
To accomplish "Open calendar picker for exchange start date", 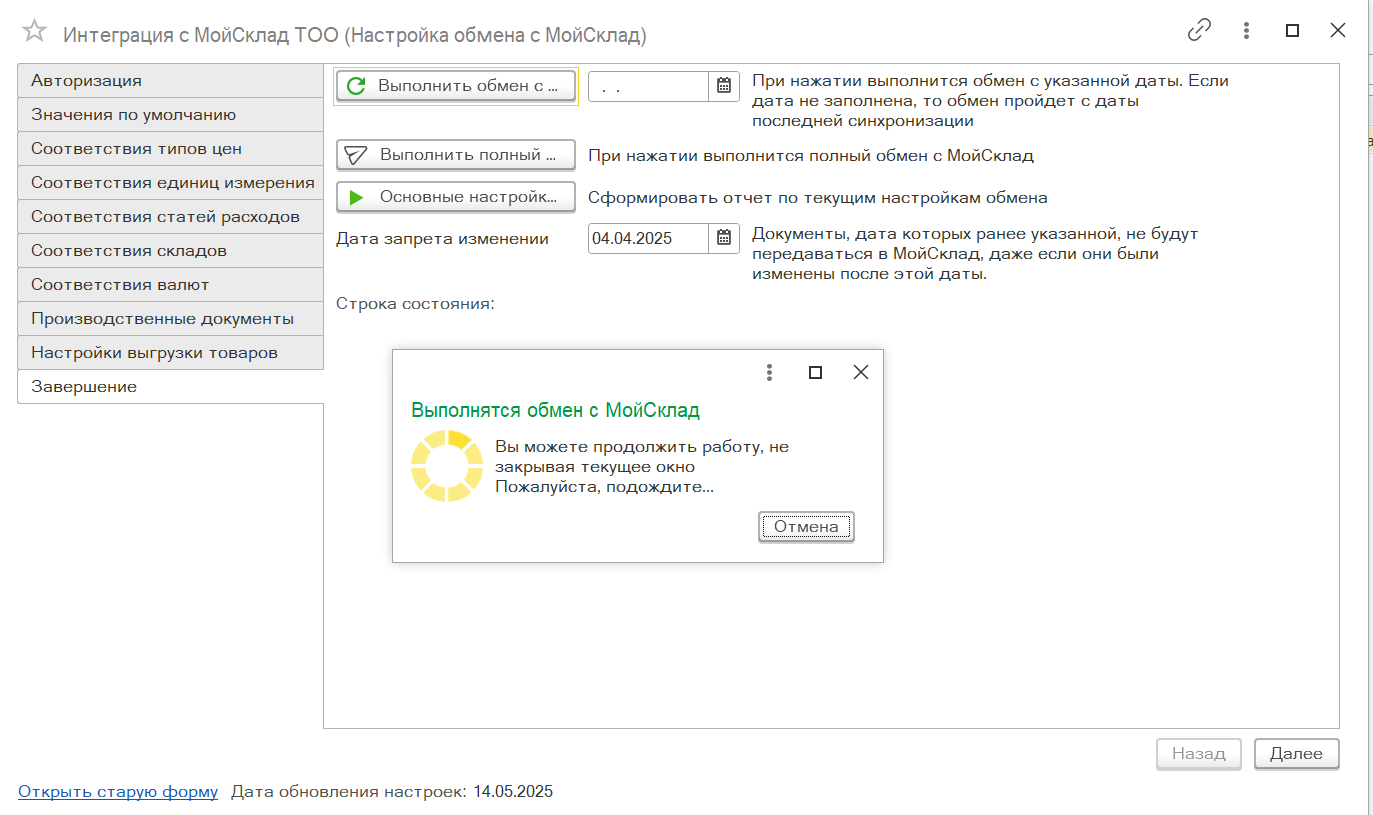I will pos(724,86).
